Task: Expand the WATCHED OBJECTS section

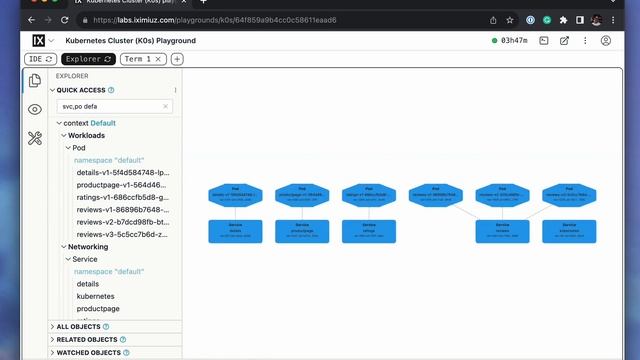Action: (x=52, y=353)
